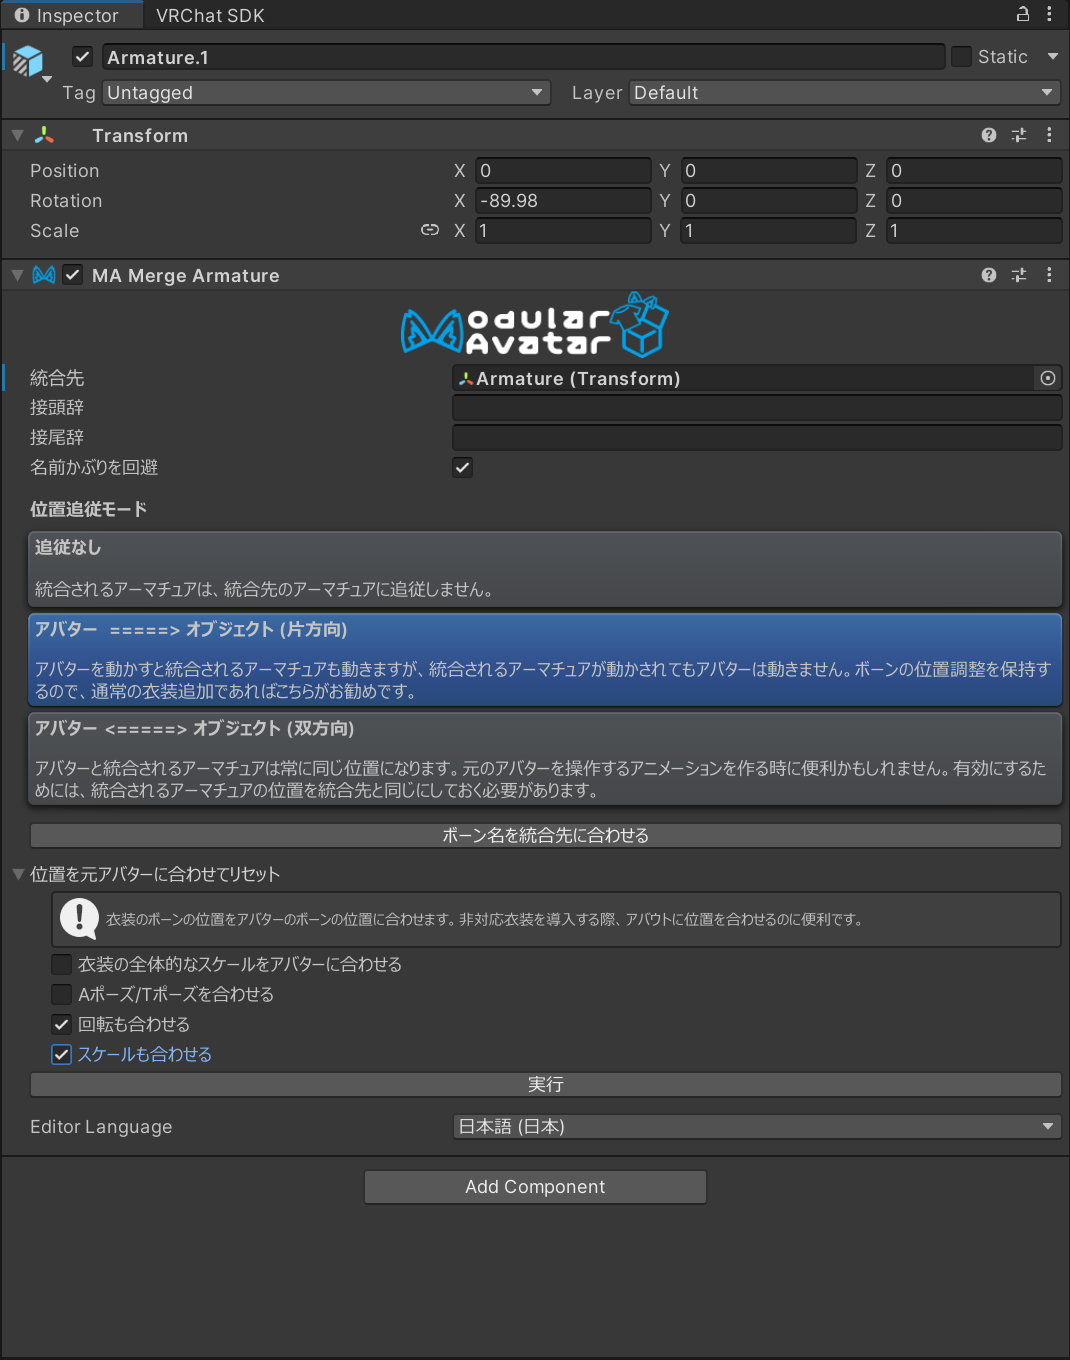
Task: Click the 実行 execute button
Action: tap(545, 1085)
